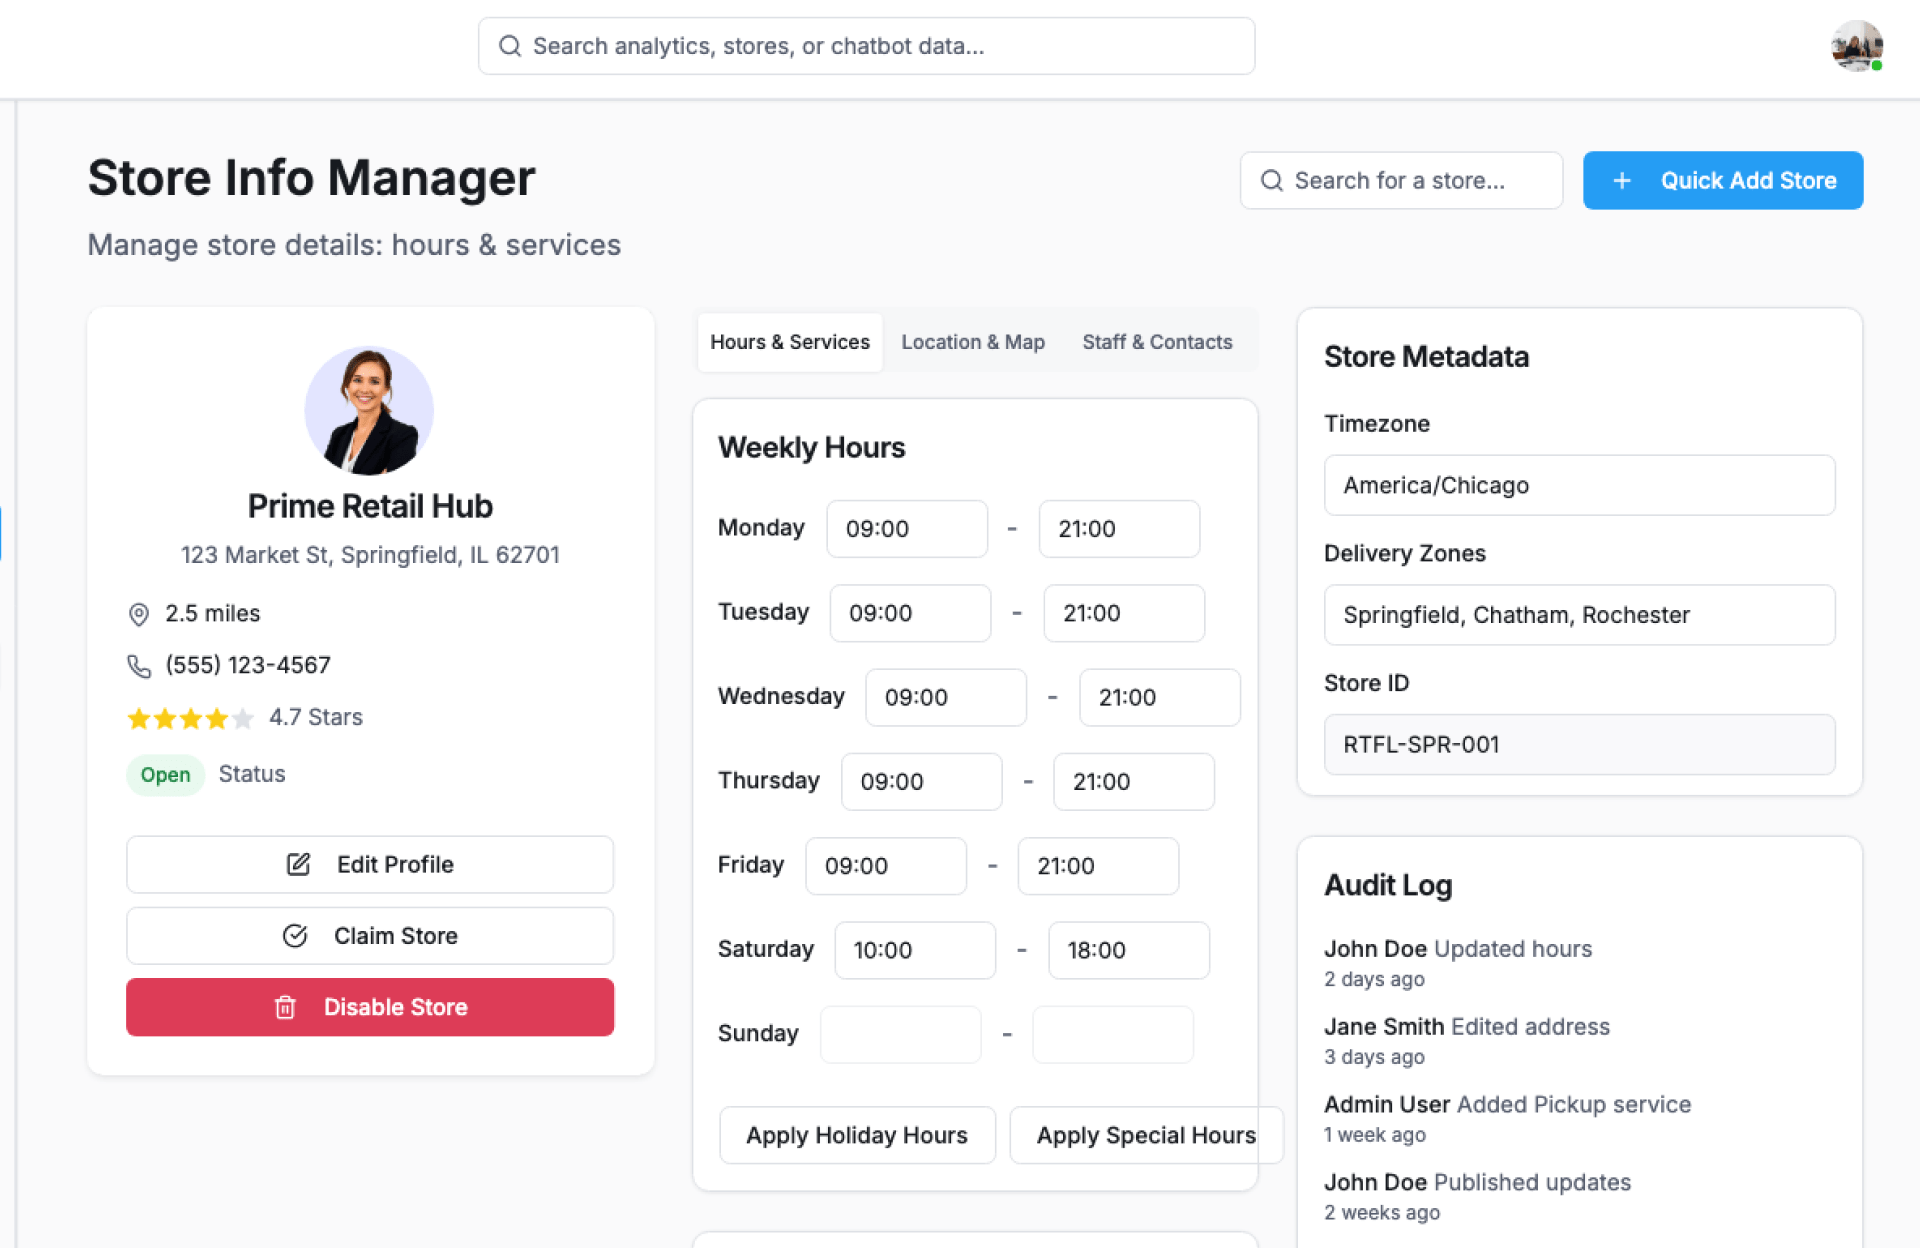Open the user avatar in top-right corner
The image size is (1920, 1248).
point(1856,46)
